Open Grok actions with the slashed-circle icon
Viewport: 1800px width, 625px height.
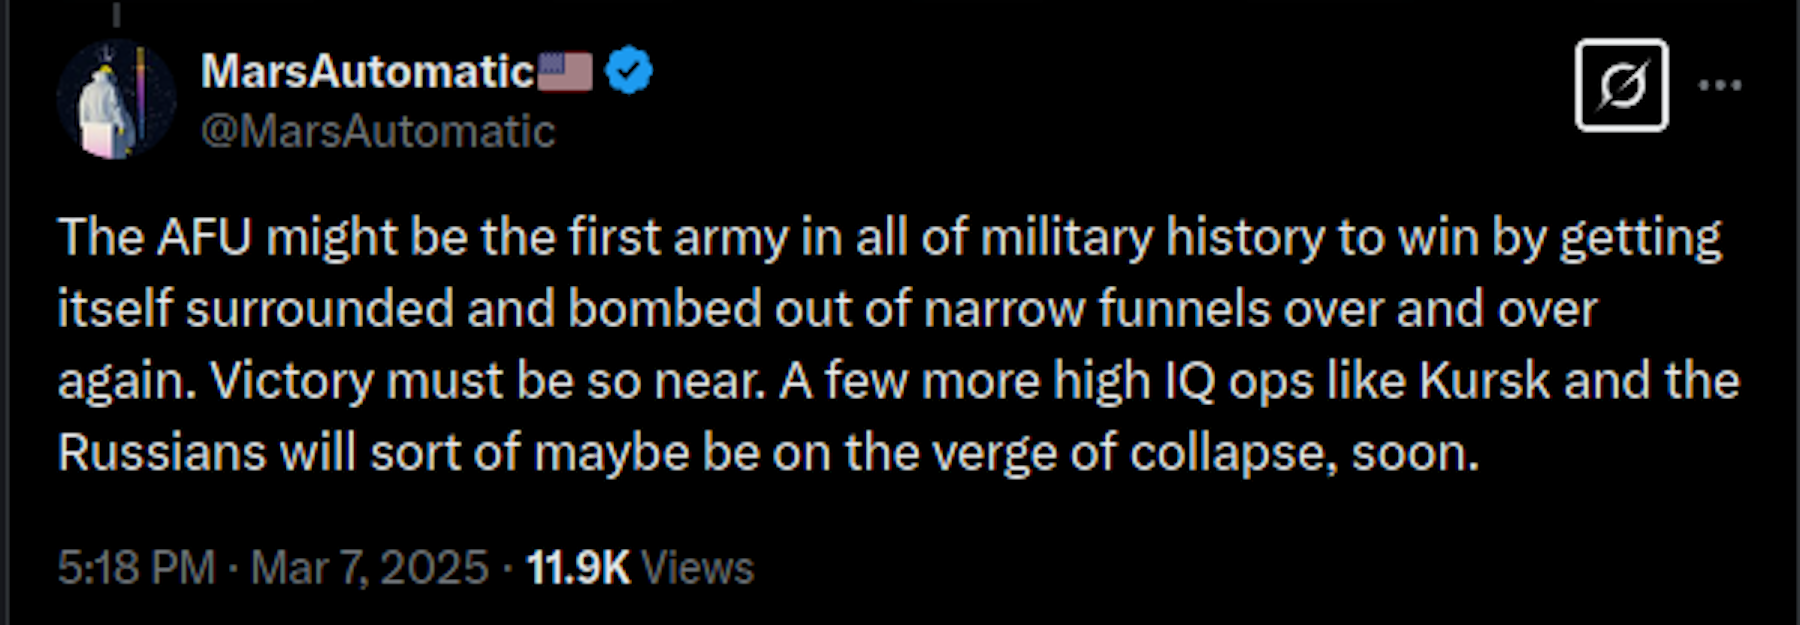(1621, 86)
